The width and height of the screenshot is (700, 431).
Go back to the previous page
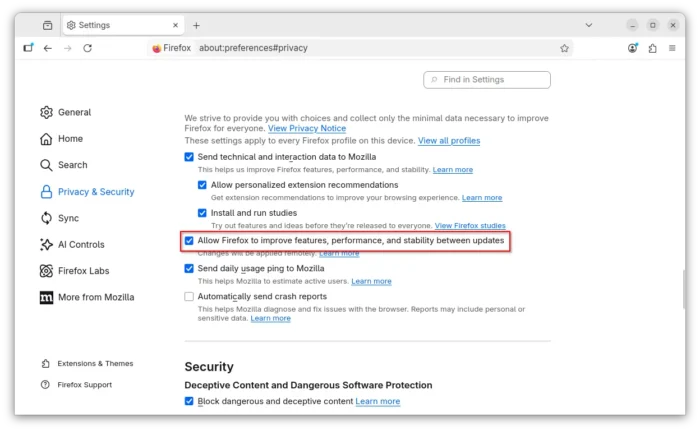48,48
